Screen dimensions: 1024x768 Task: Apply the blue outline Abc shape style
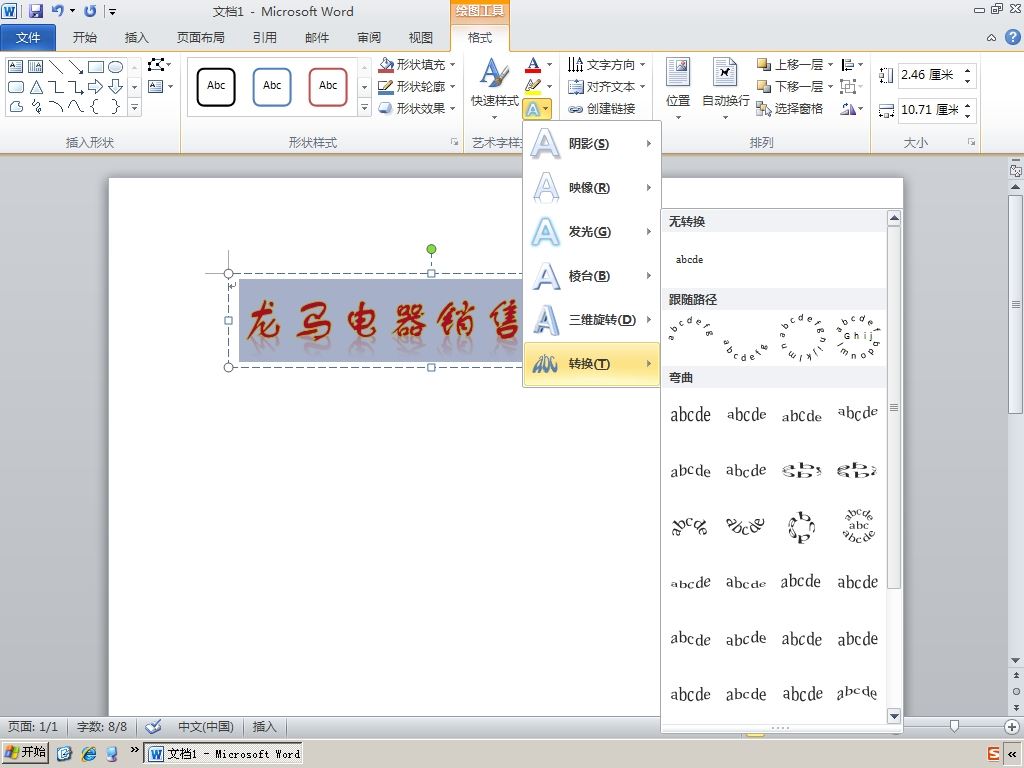tap(272, 86)
